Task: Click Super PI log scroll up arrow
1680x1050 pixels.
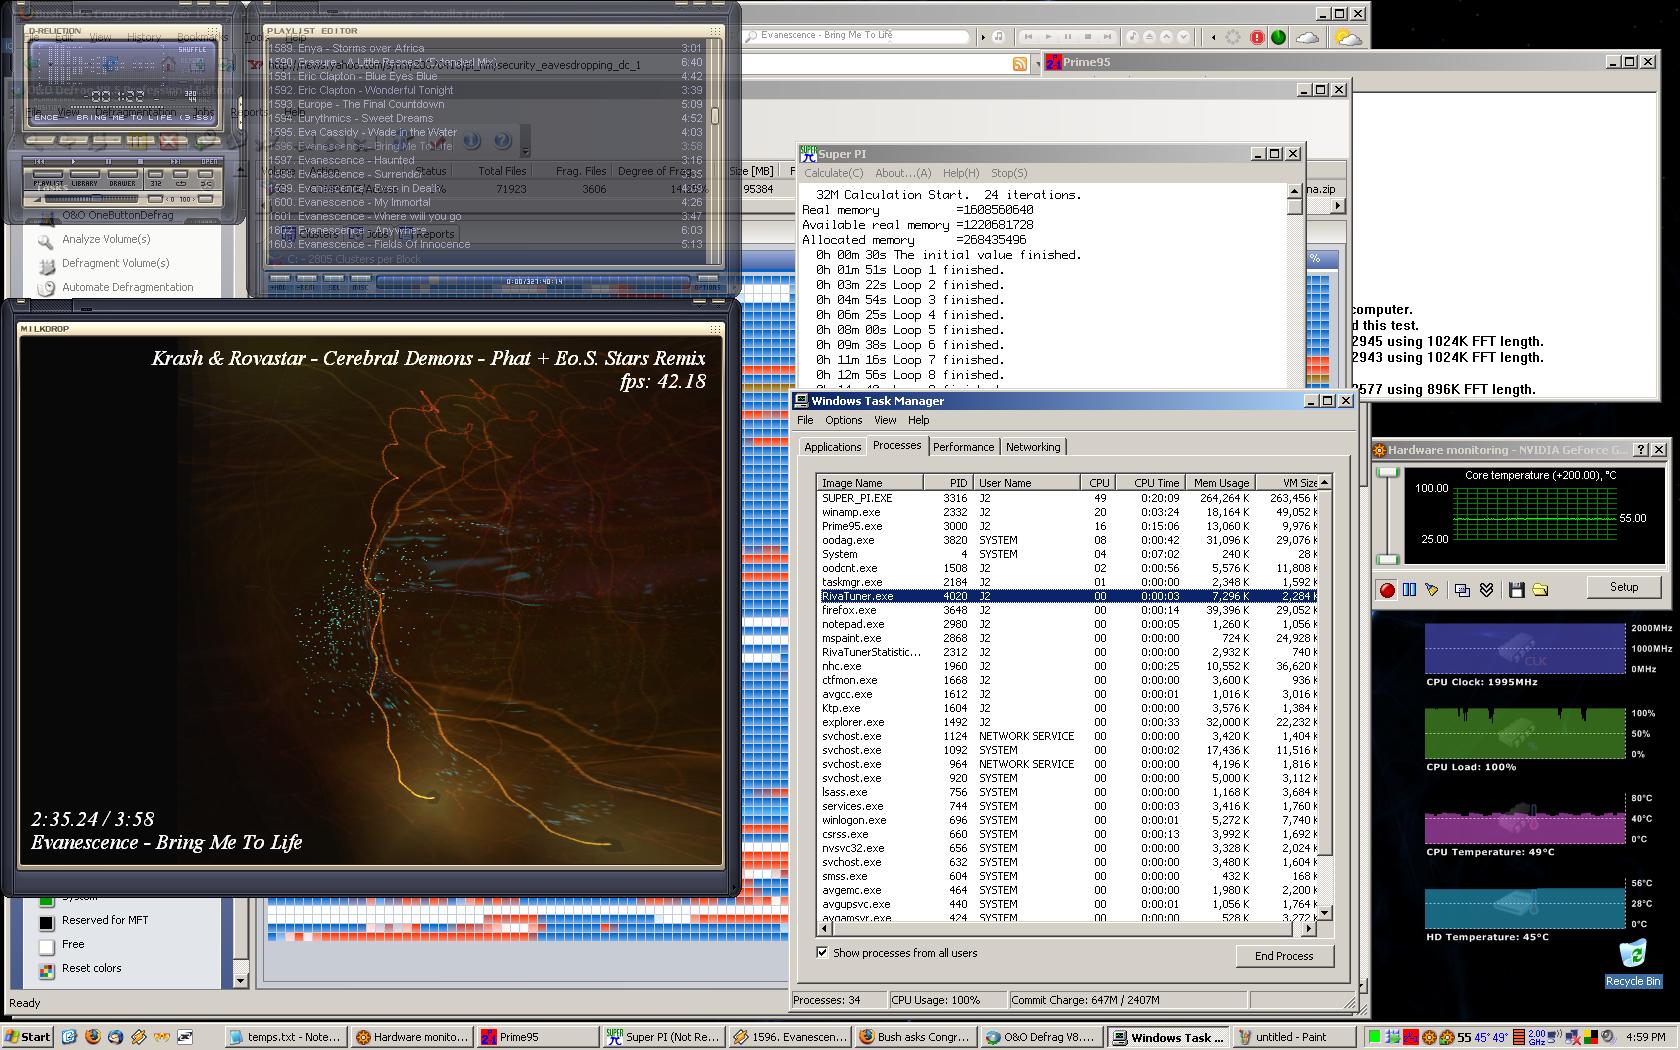Action: pos(1294,190)
